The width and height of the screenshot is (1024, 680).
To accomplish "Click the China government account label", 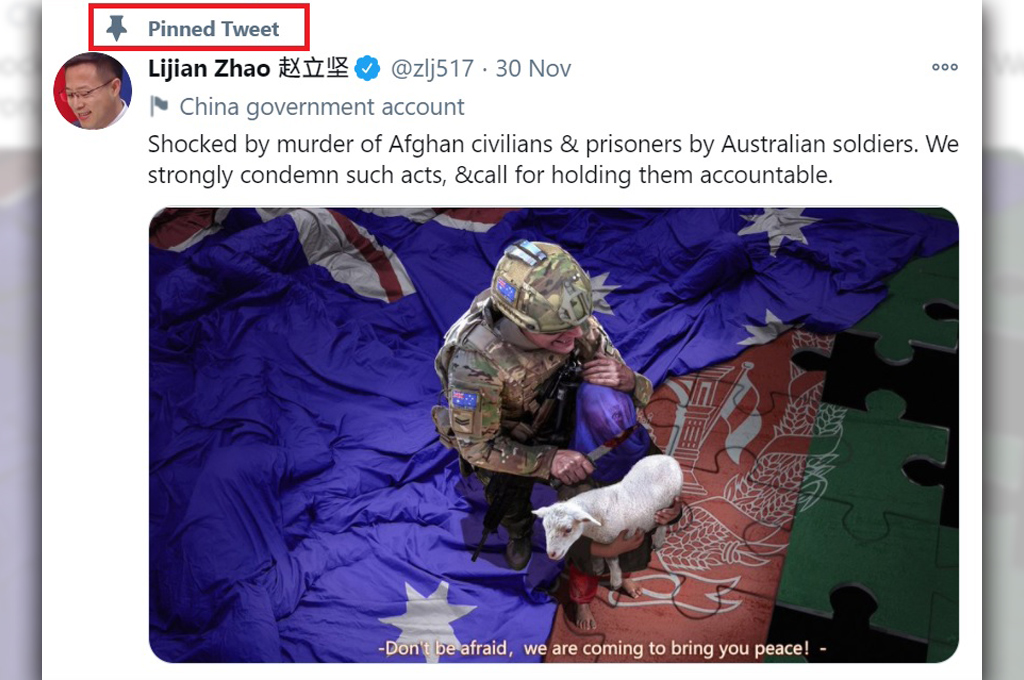I will pos(322,106).
